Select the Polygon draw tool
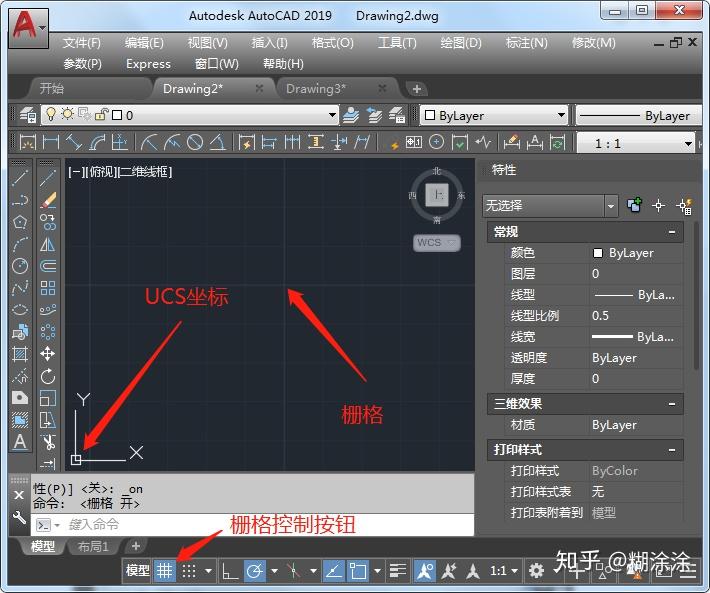 click(x=20, y=222)
